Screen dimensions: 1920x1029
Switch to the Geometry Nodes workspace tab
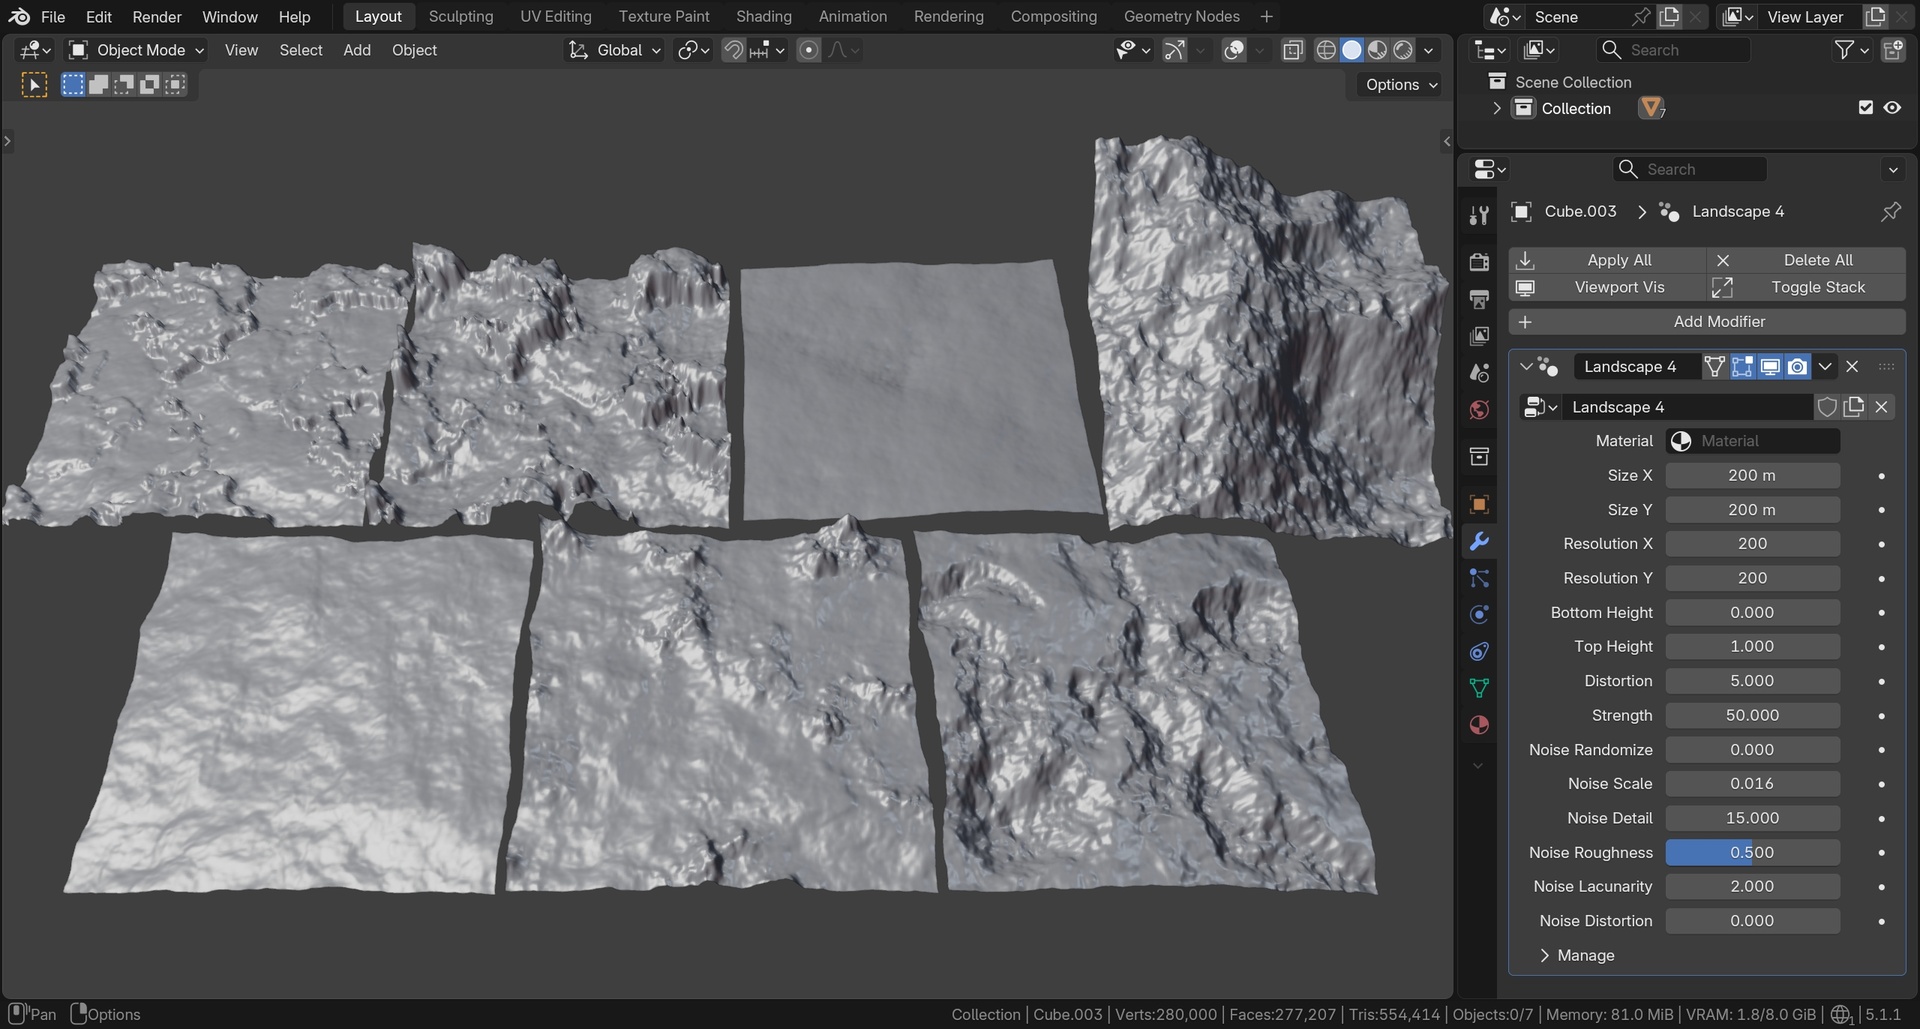point(1181,17)
